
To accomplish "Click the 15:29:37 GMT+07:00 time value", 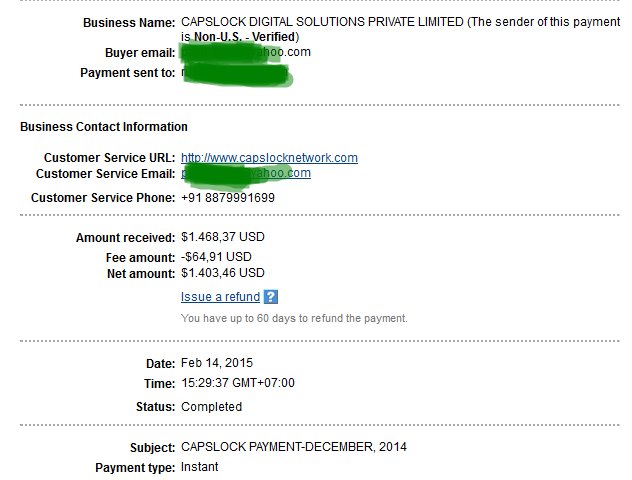I will coord(238,383).
